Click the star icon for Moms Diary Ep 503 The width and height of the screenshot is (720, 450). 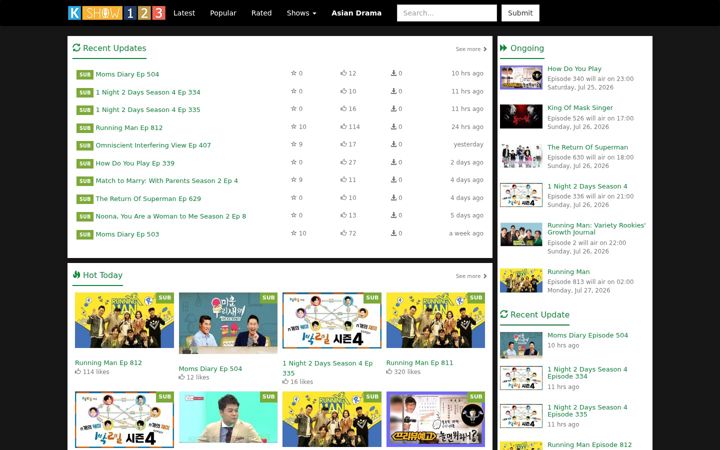pyautogui.click(x=293, y=233)
